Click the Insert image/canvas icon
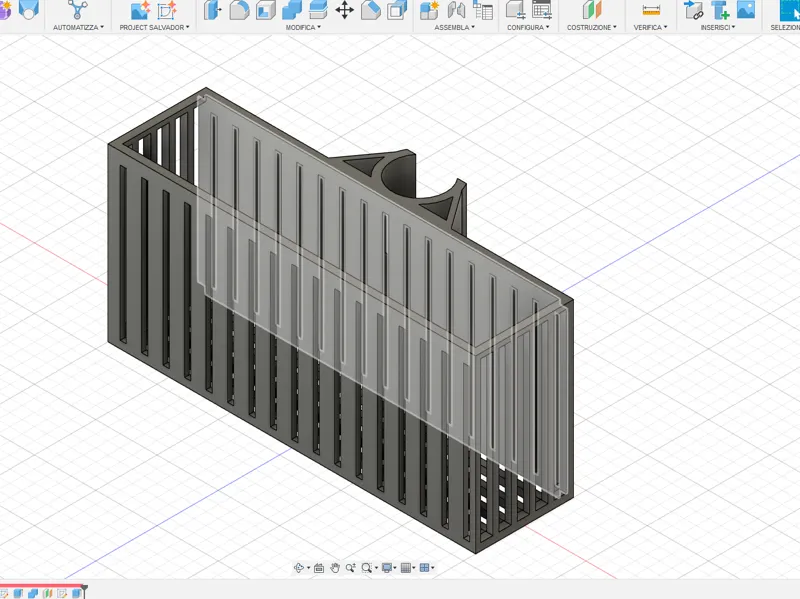 pyautogui.click(x=746, y=10)
